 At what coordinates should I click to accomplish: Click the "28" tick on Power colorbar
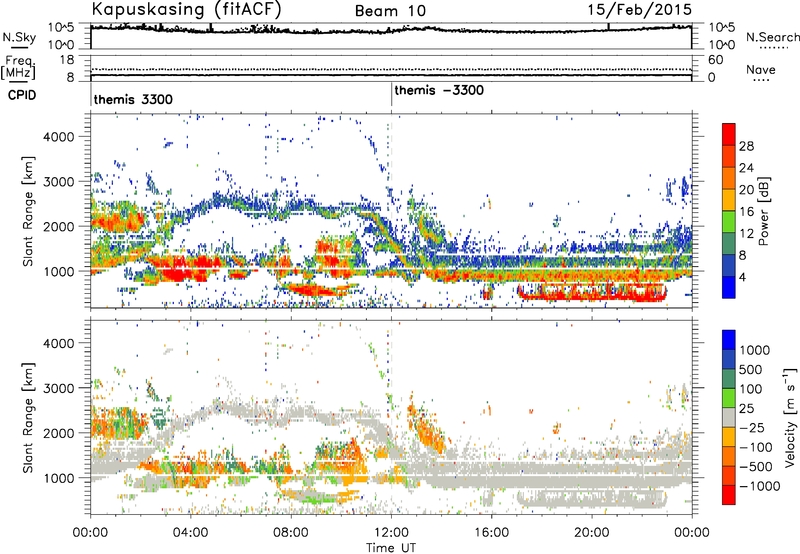pos(746,146)
